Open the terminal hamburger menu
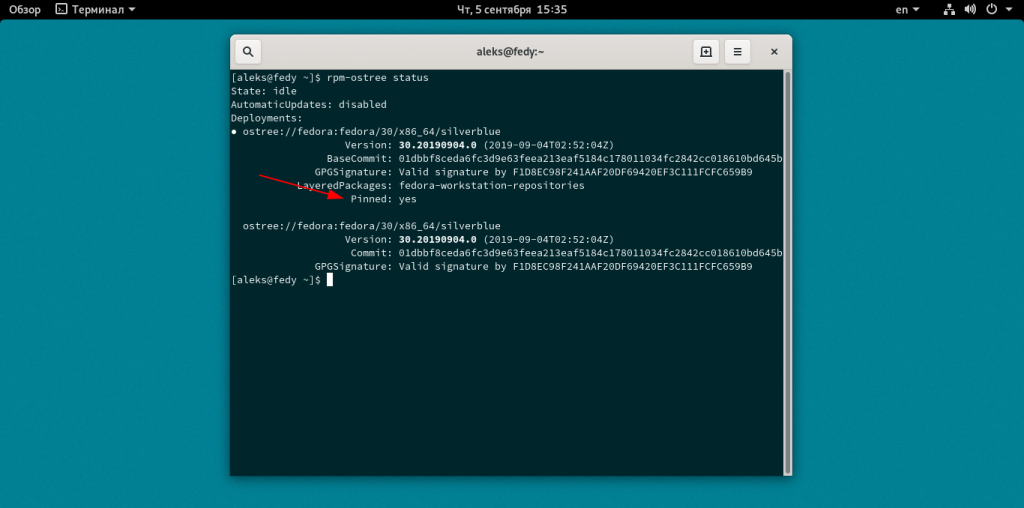 pos(738,52)
